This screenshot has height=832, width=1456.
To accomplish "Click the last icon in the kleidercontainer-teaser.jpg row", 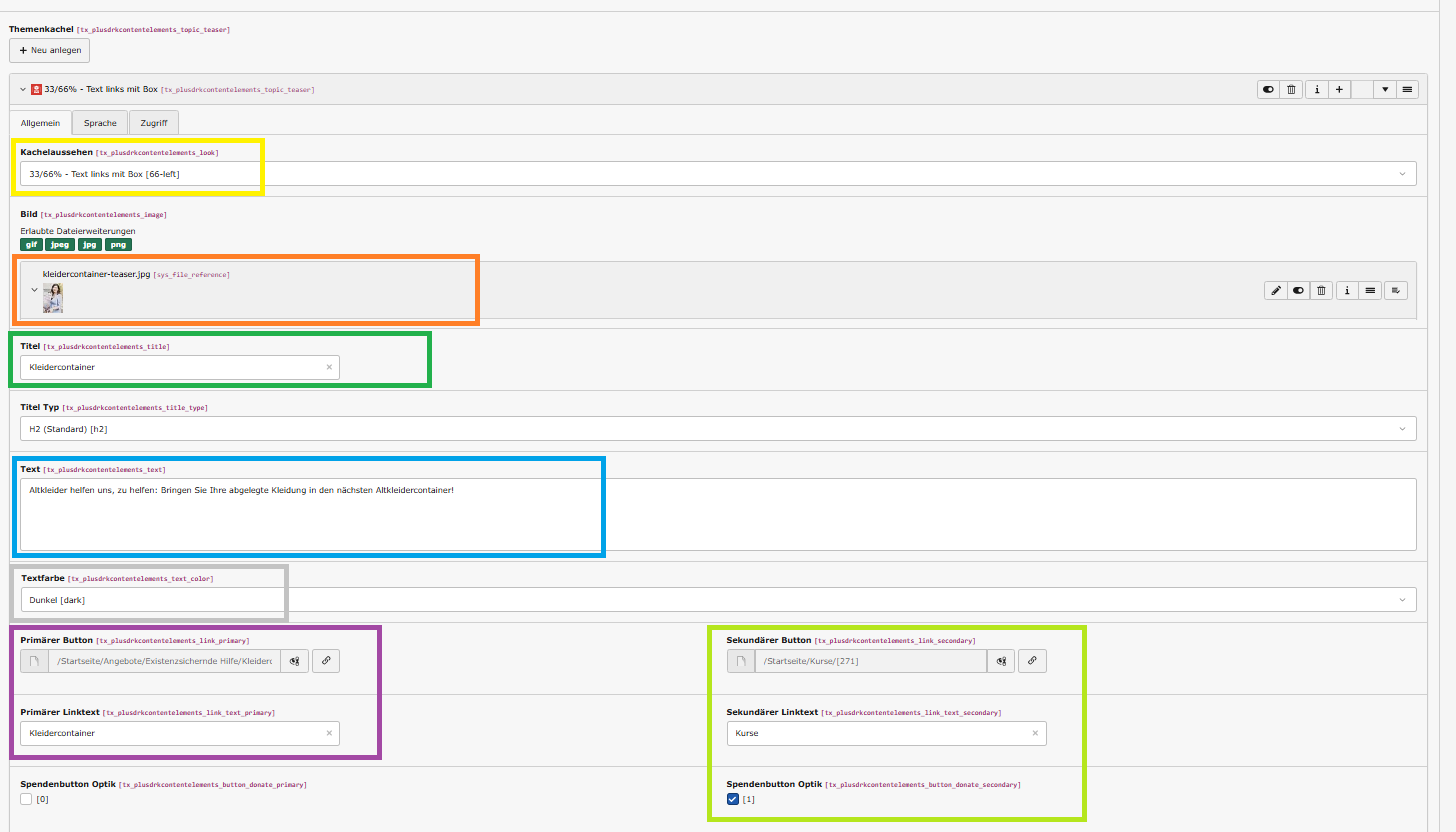I will (1397, 290).
